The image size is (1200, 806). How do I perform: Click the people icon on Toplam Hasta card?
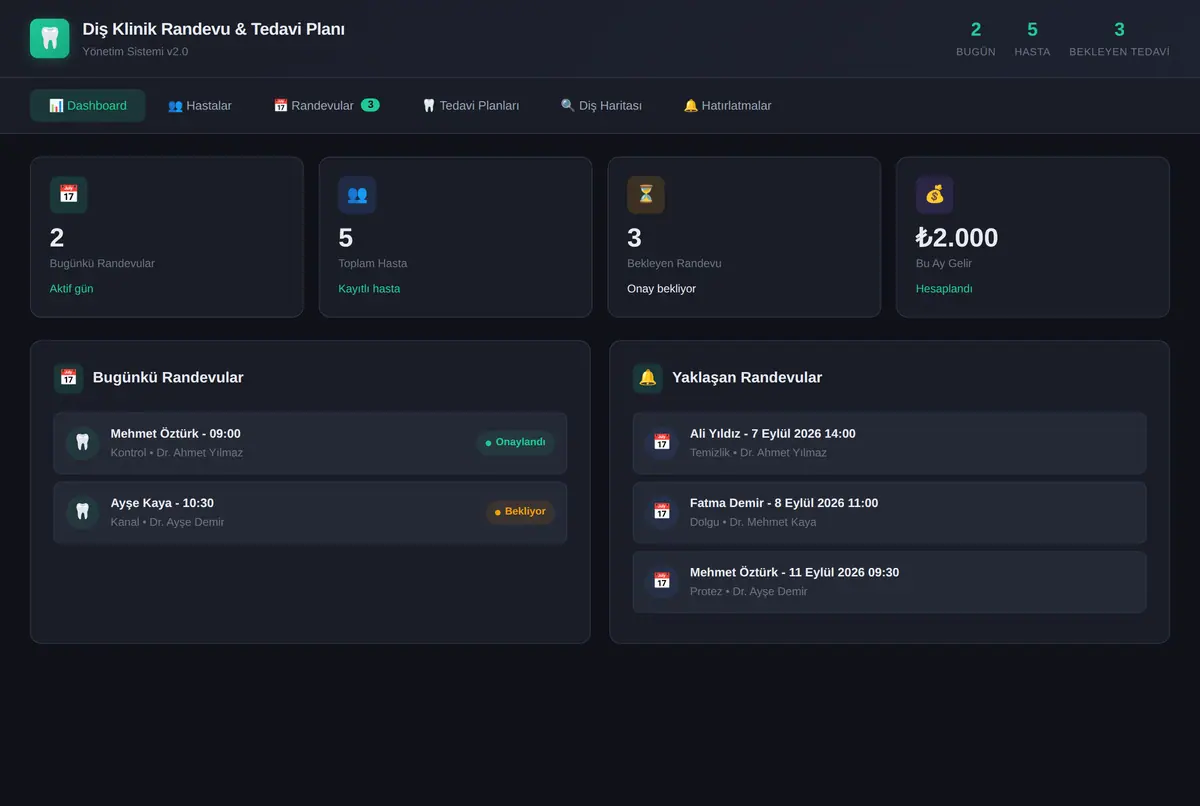click(x=357, y=194)
